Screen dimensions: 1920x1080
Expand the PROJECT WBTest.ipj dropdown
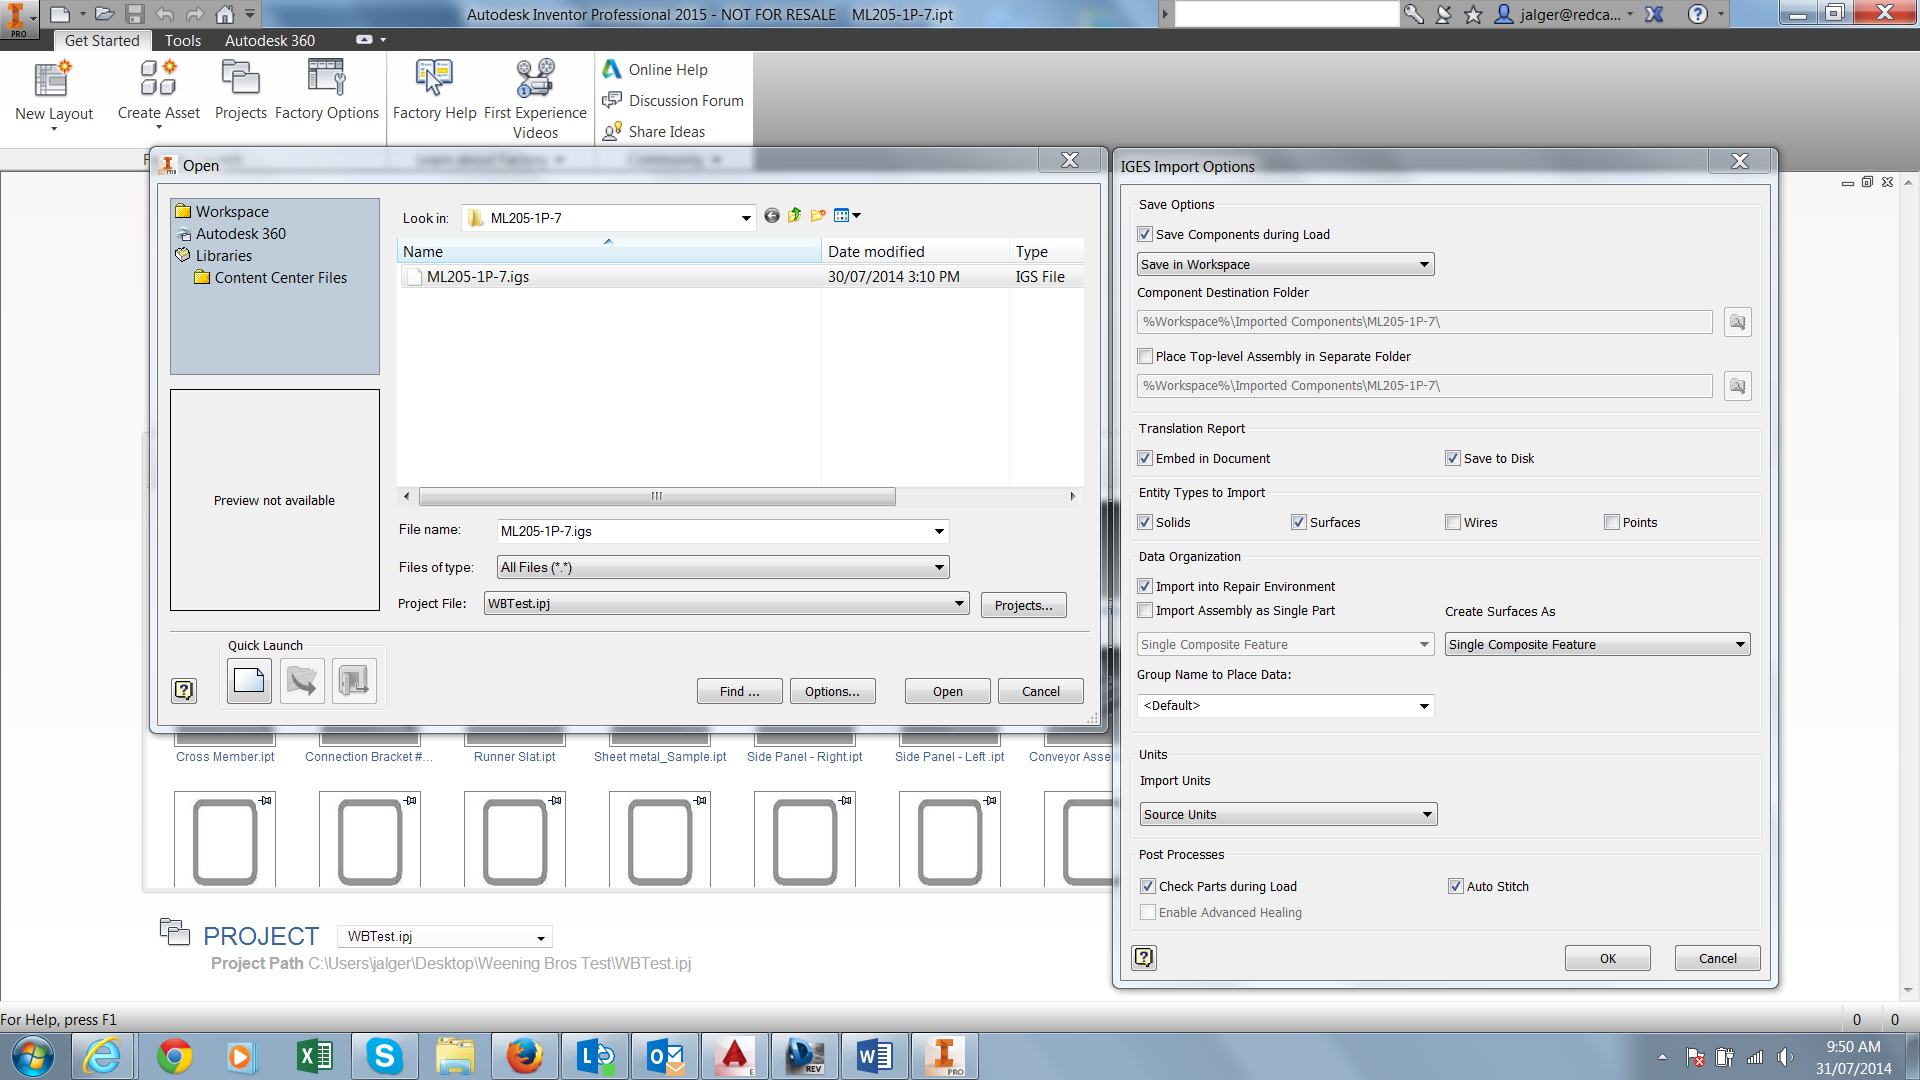tap(445, 937)
